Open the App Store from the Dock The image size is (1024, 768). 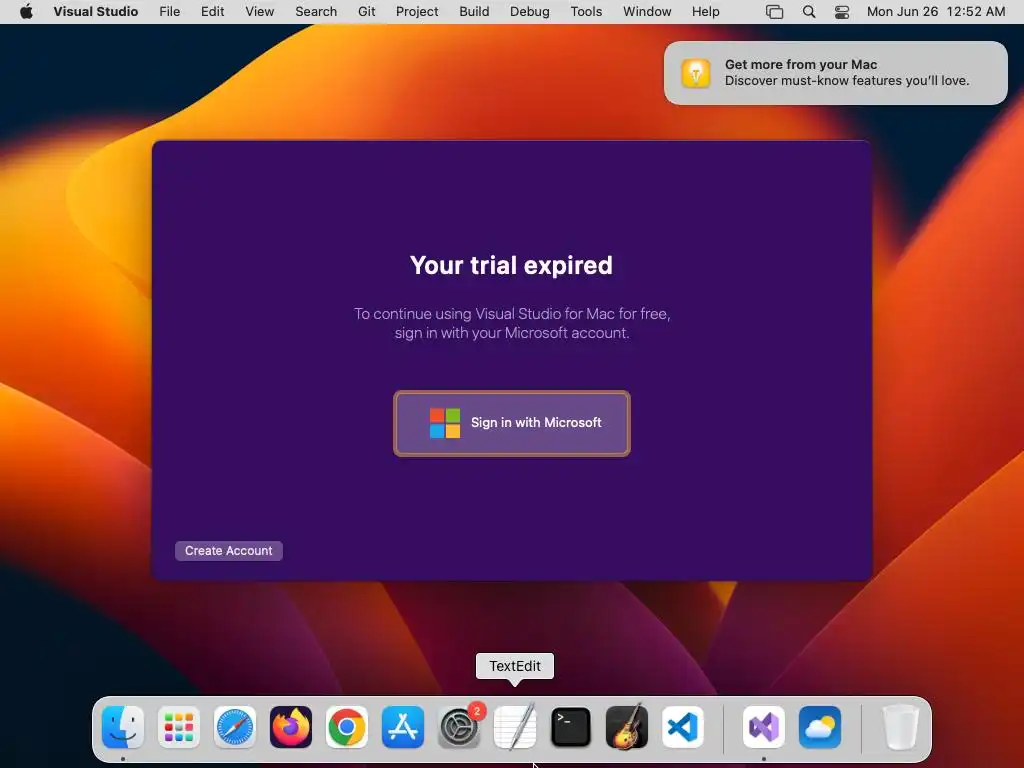(x=403, y=727)
